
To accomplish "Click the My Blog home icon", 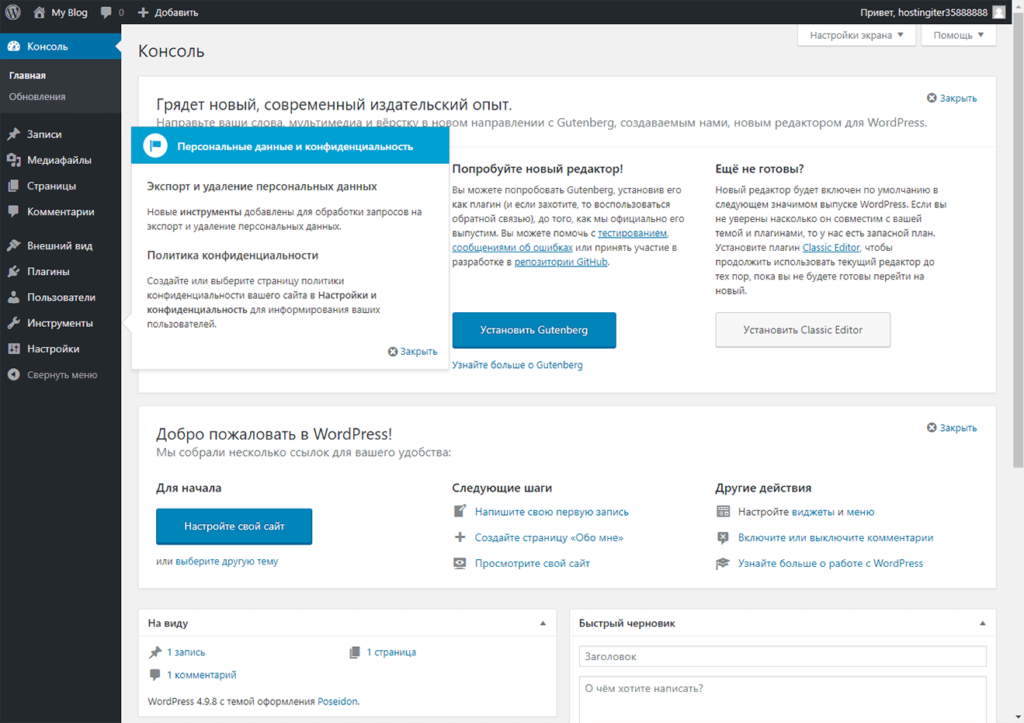I will pyautogui.click(x=39, y=12).
